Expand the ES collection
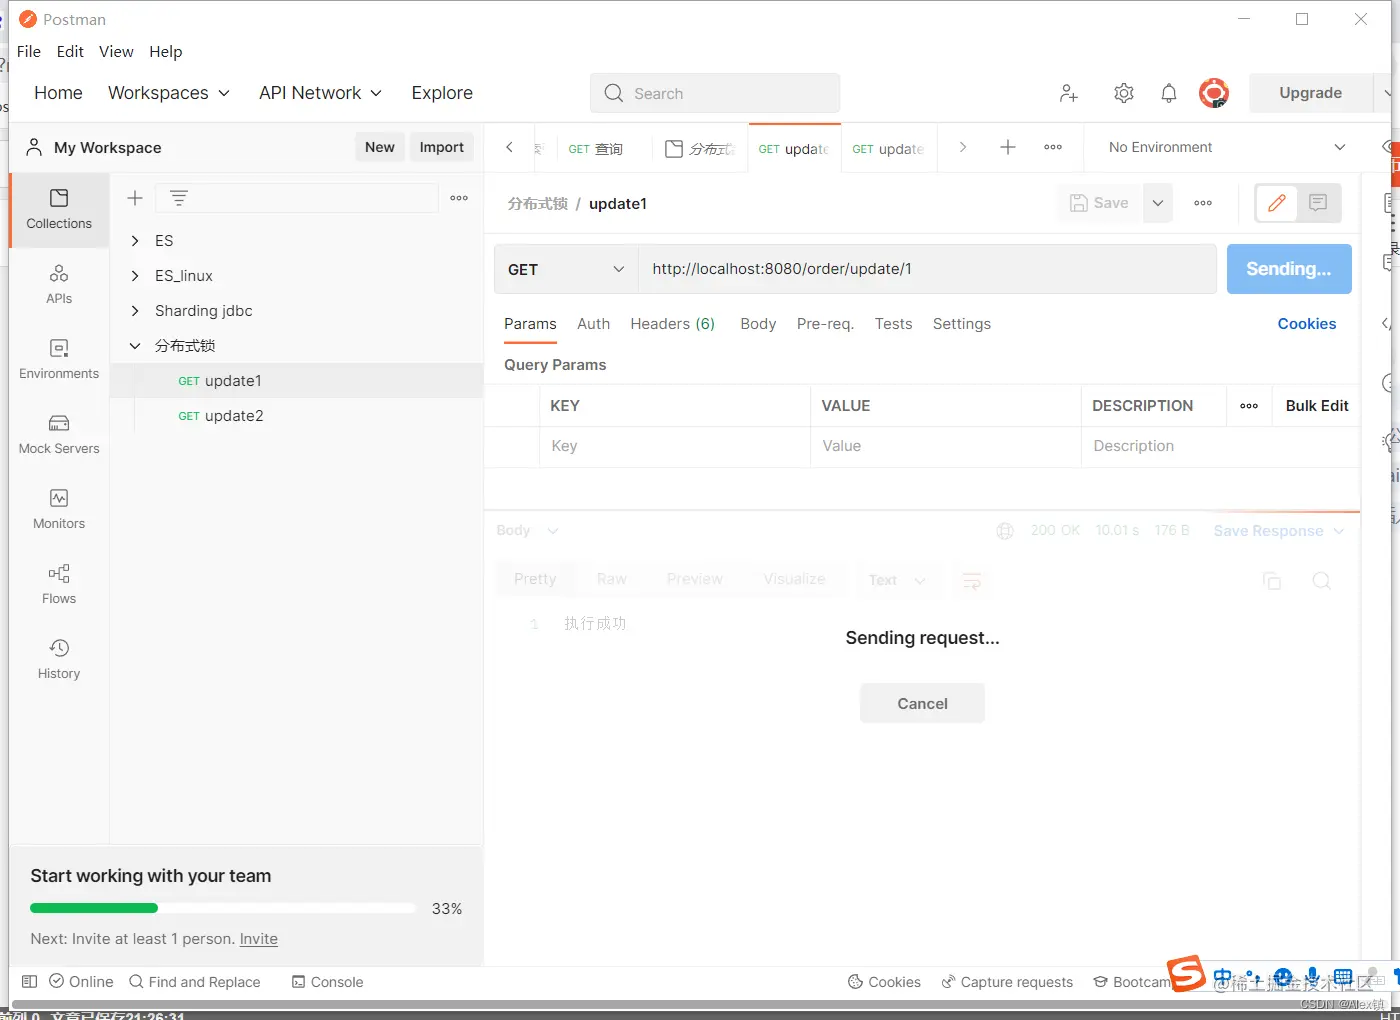The width and height of the screenshot is (1400, 1020). (x=135, y=241)
